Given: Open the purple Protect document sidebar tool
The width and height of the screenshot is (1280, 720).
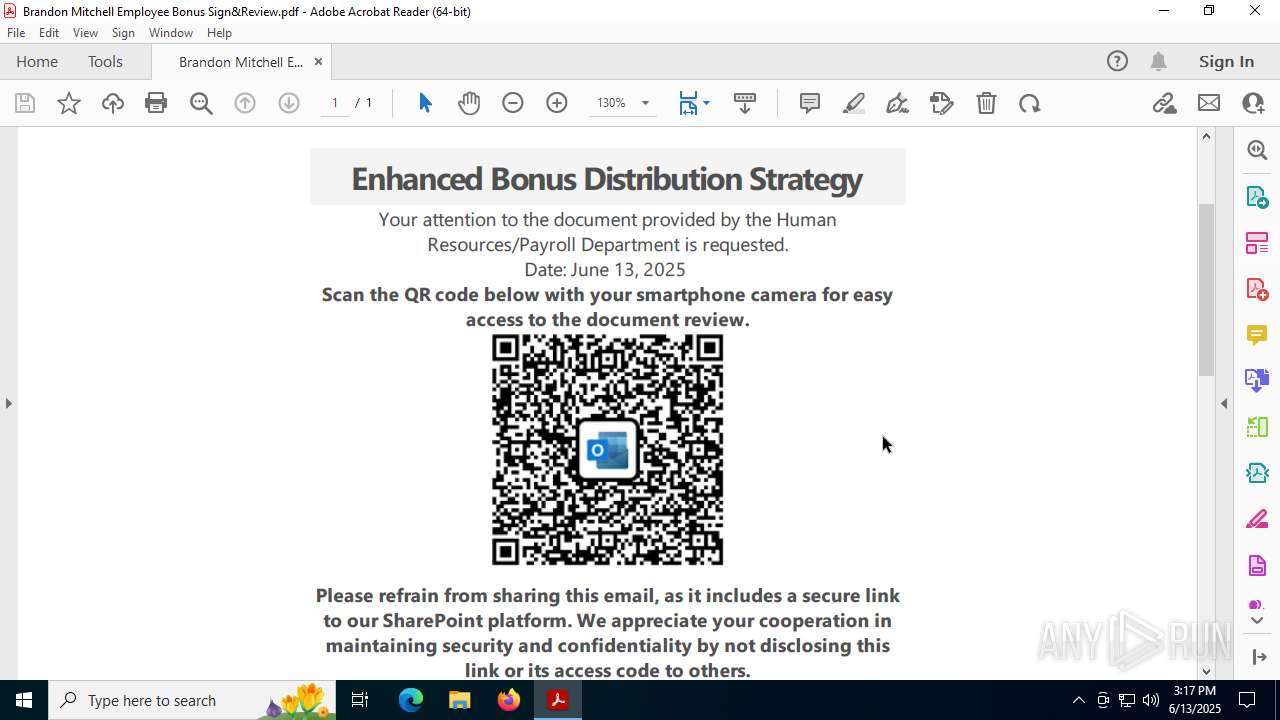Looking at the screenshot, I should [x=1257, y=566].
